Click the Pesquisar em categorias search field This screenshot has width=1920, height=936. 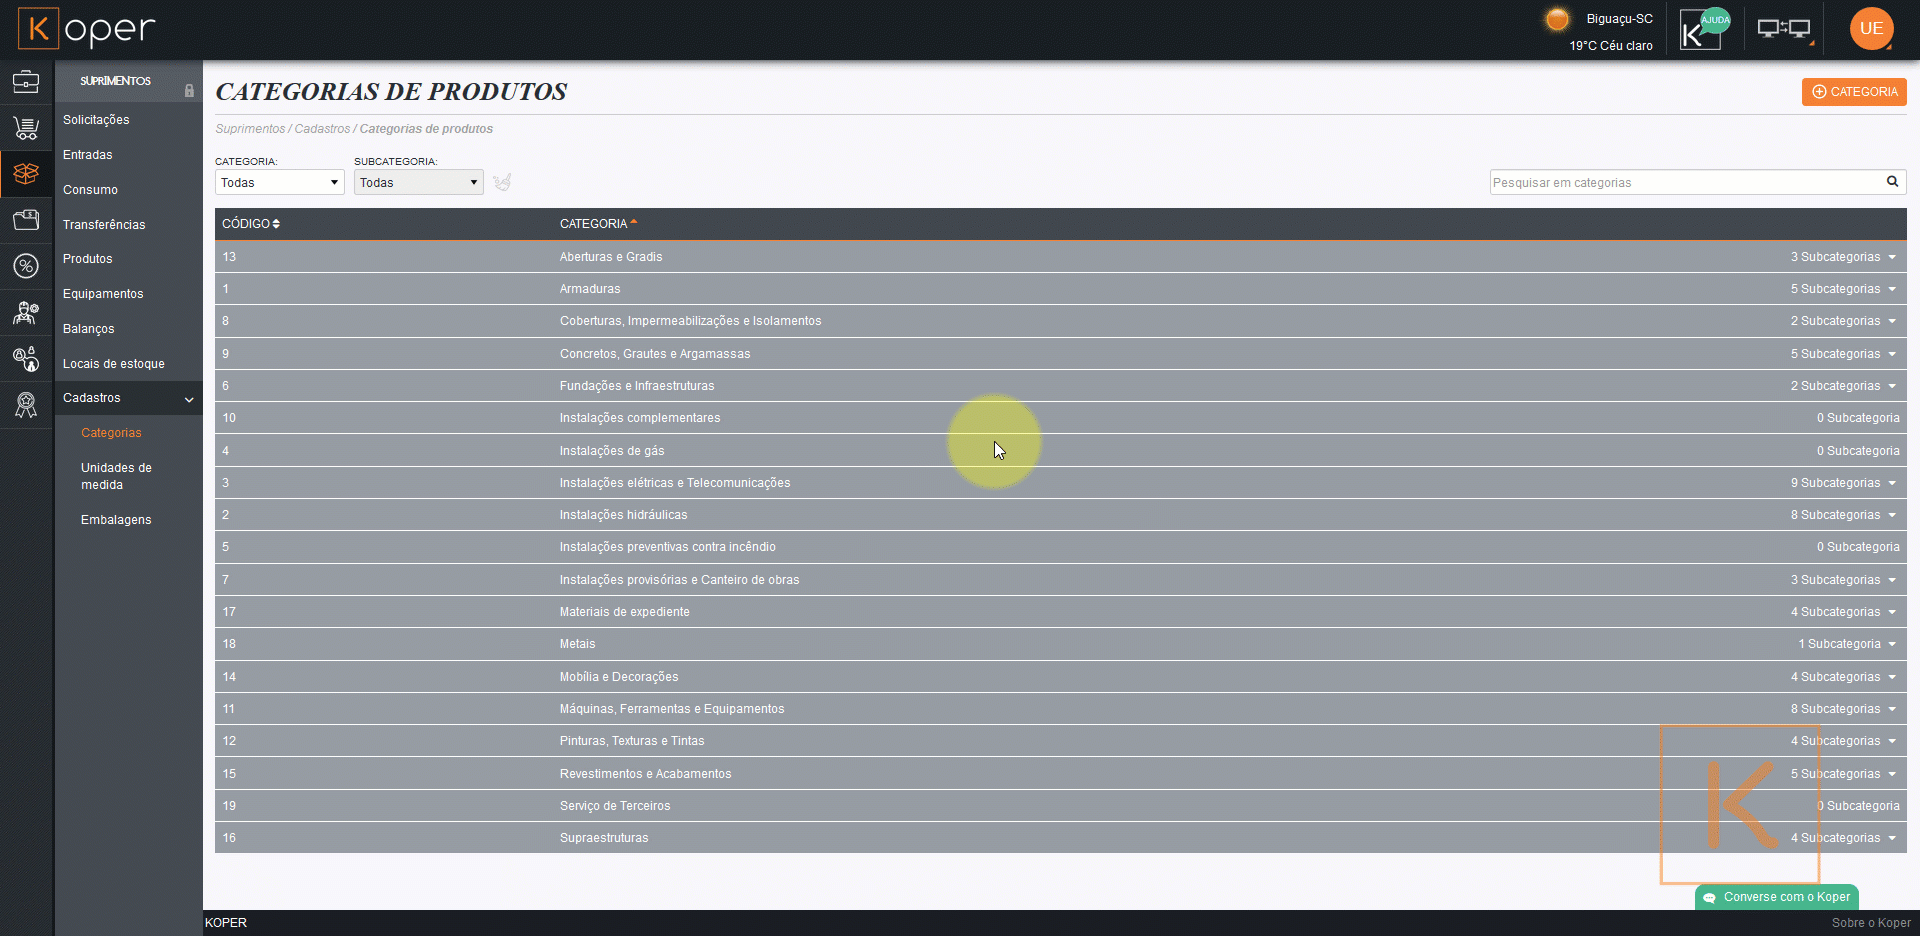tap(1685, 182)
